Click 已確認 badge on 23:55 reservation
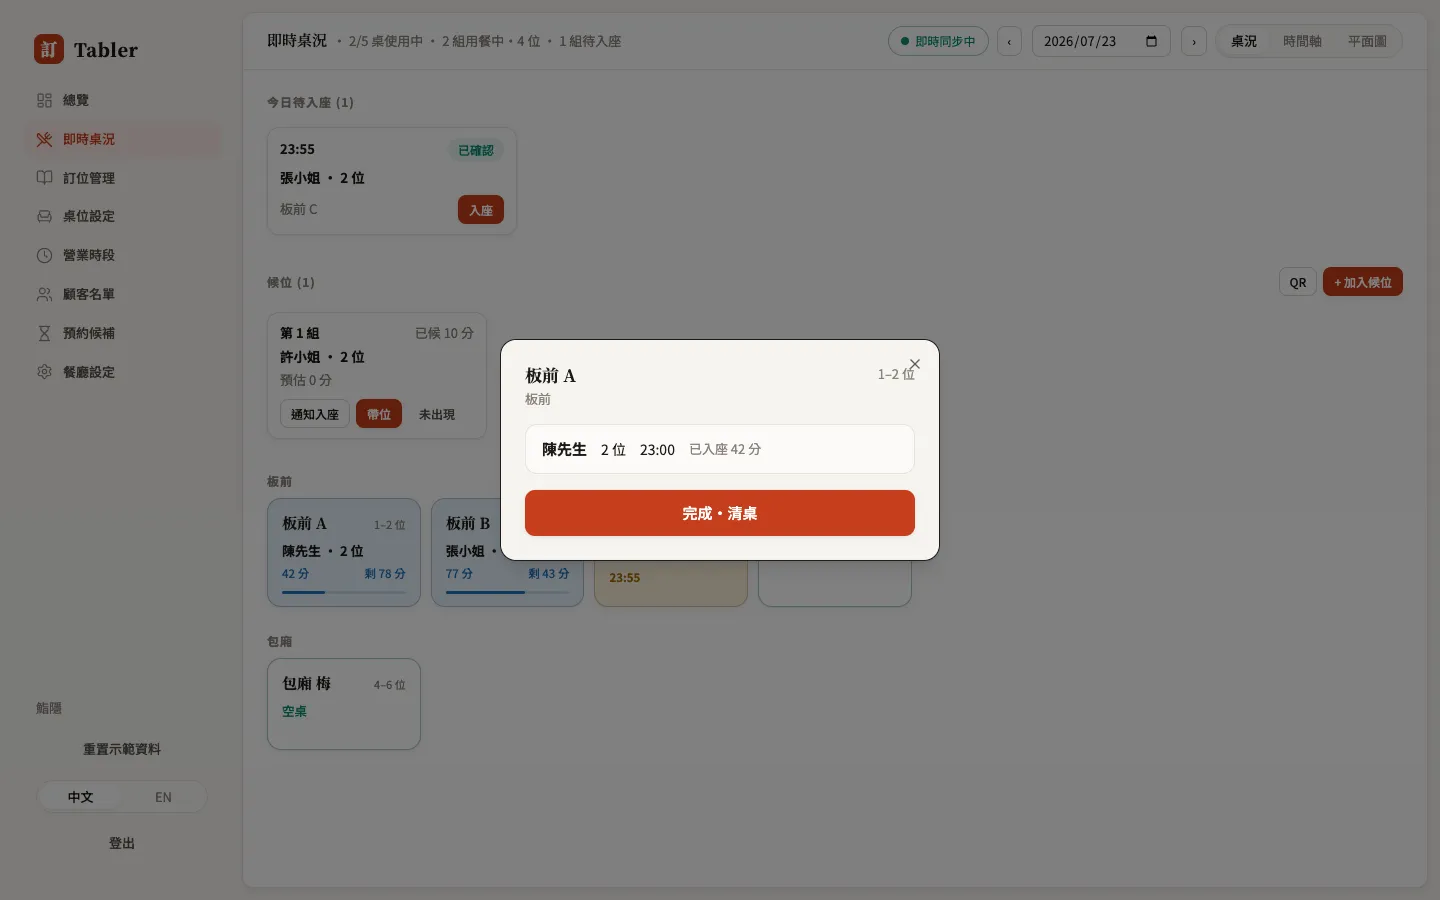The height and width of the screenshot is (900, 1440). click(476, 150)
